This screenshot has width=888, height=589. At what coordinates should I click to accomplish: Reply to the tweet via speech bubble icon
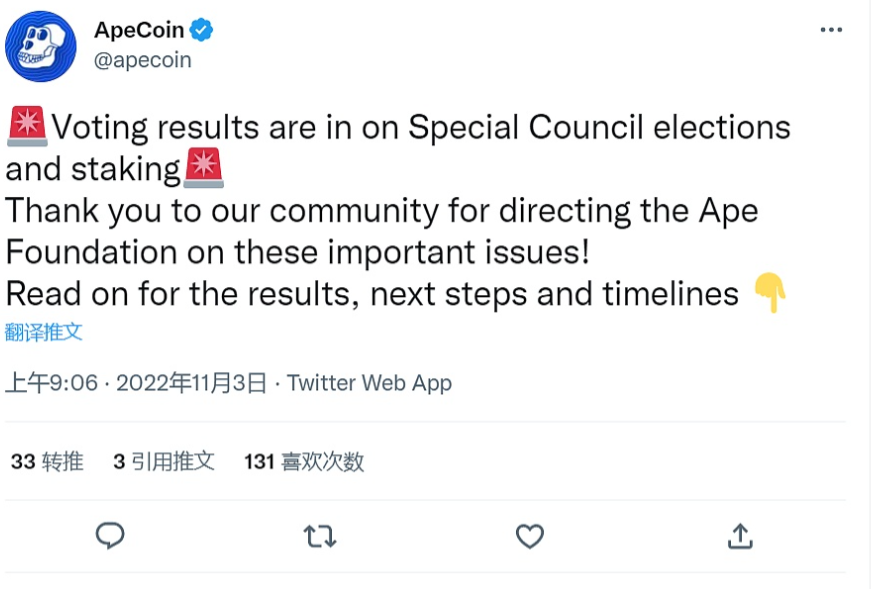point(110,536)
